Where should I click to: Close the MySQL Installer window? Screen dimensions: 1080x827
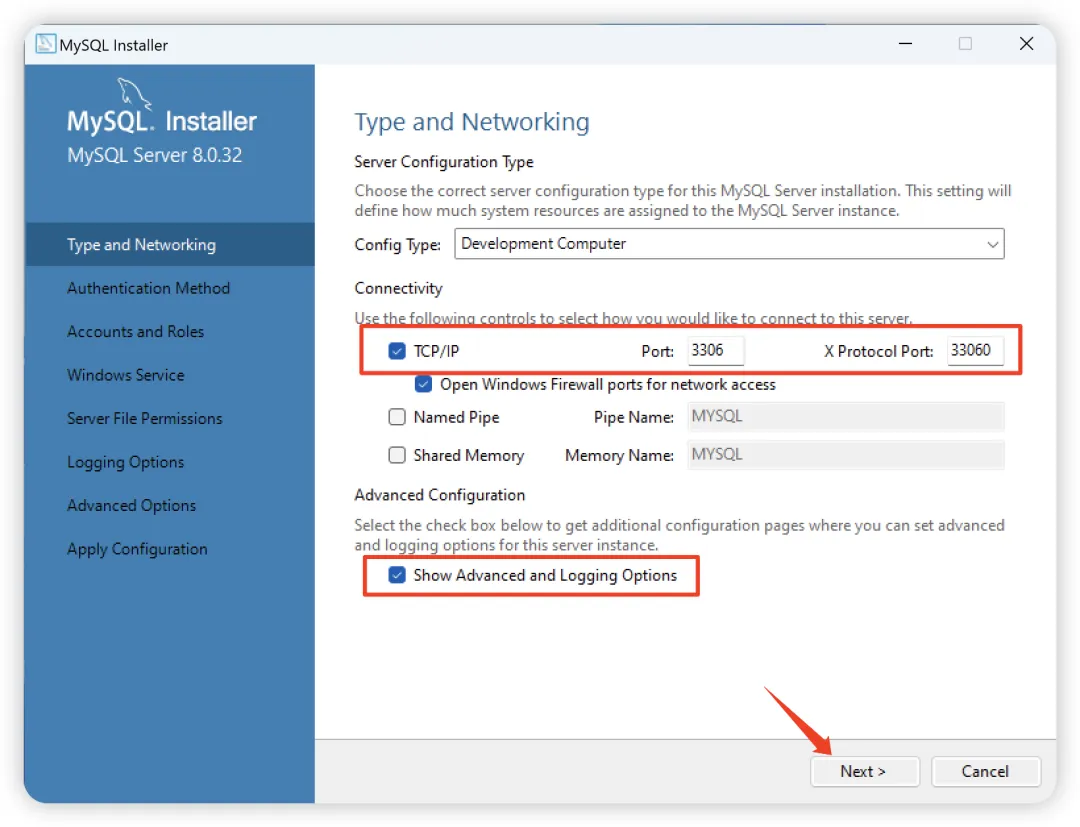coord(1026,44)
